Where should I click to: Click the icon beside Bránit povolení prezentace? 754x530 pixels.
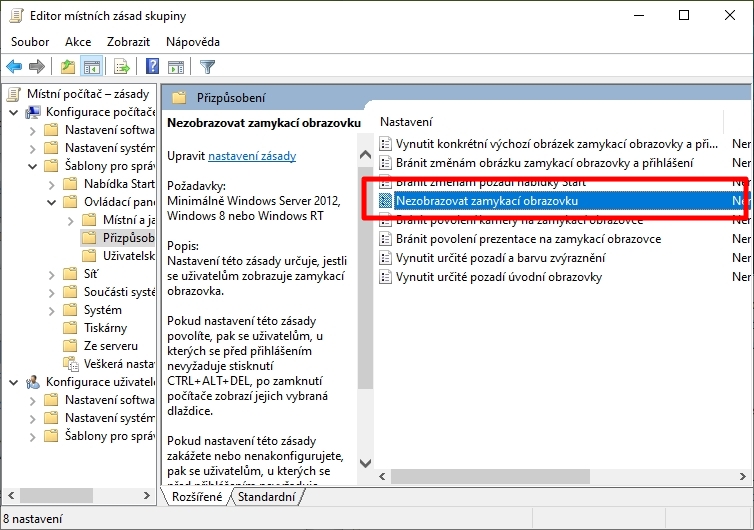(385, 239)
